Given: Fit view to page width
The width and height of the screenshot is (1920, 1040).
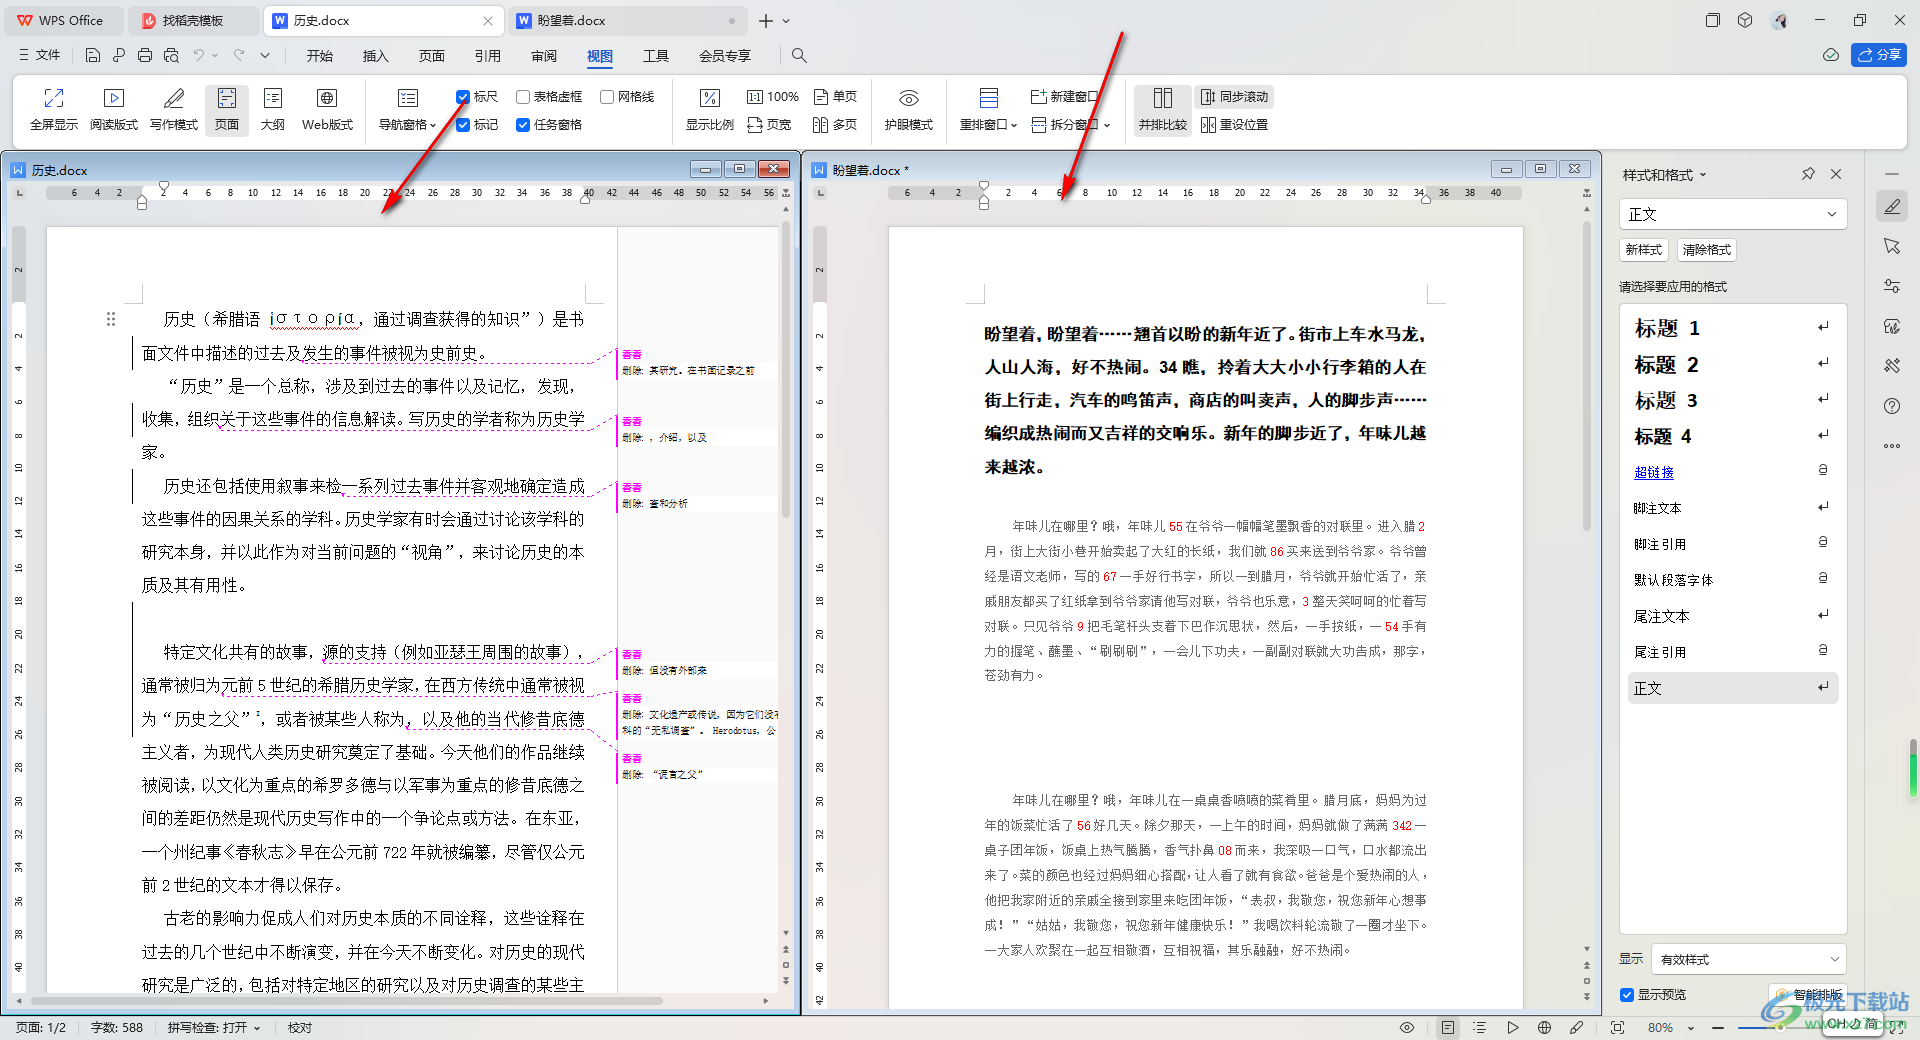Looking at the screenshot, I should [x=769, y=125].
